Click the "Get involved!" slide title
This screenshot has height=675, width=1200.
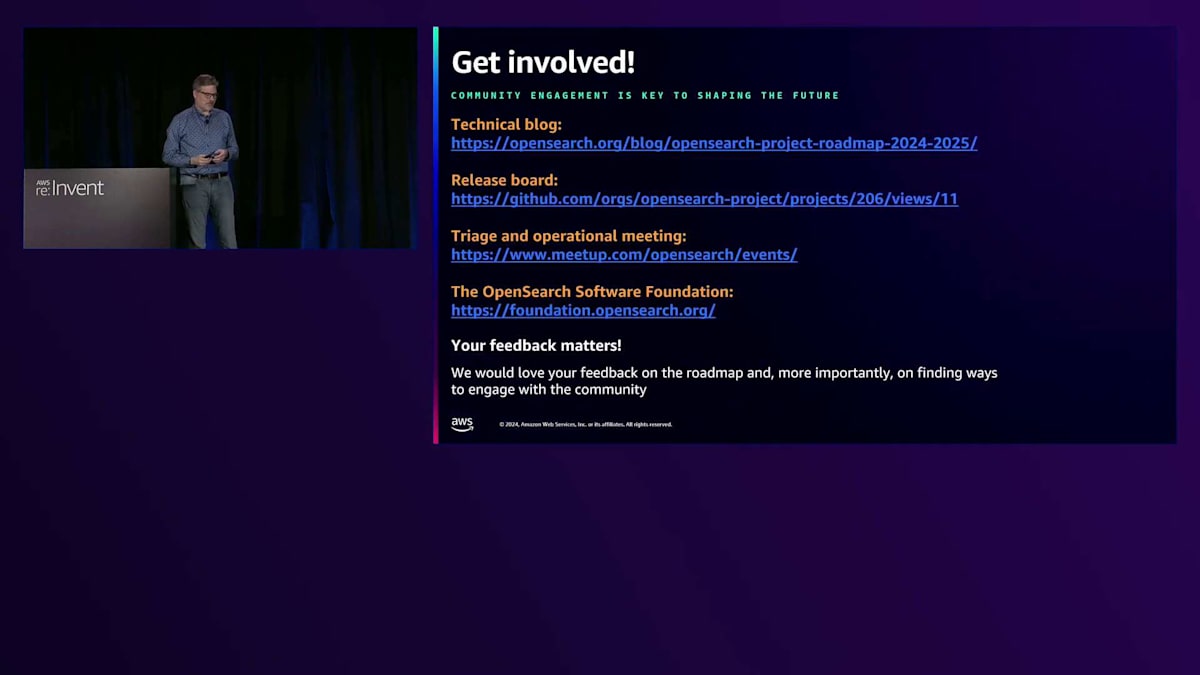pyautogui.click(x=543, y=62)
